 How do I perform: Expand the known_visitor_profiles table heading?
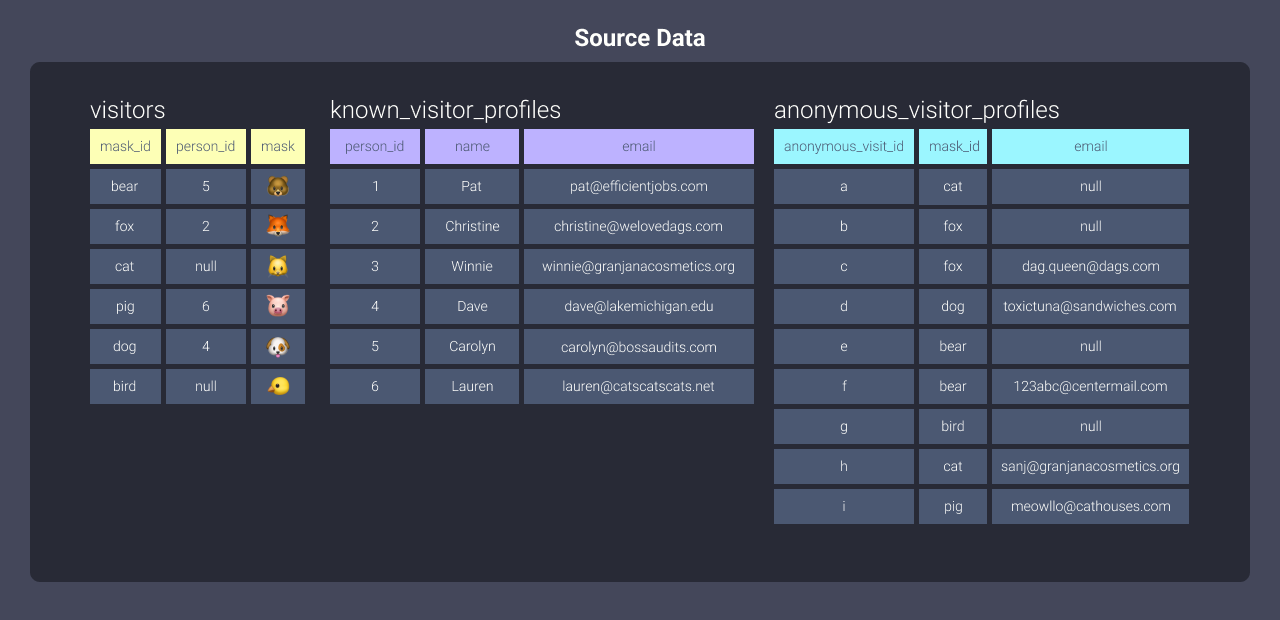[x=445, y=110]
